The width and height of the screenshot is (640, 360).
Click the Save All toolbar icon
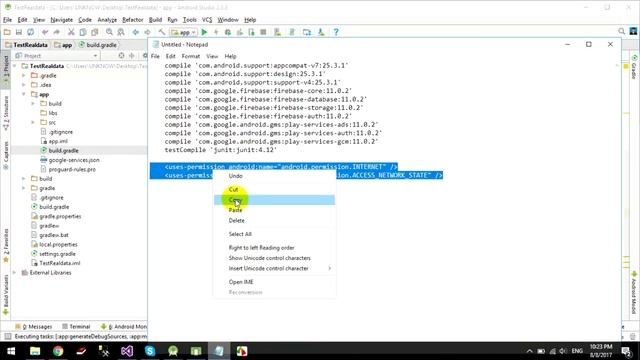click(19, 32)
